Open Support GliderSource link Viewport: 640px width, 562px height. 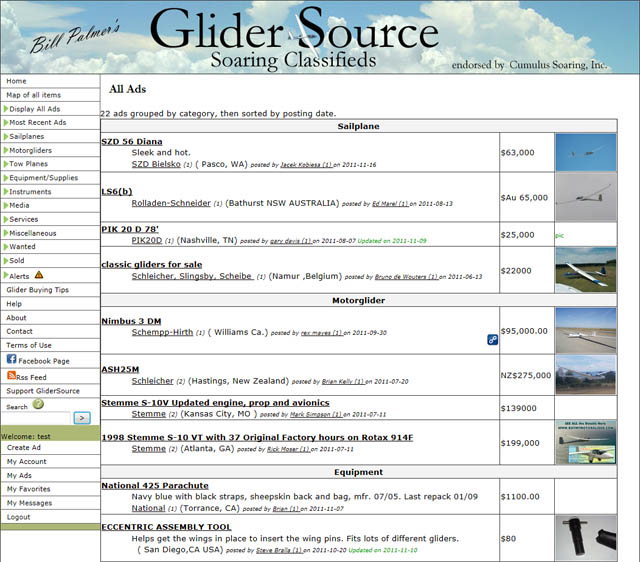point(43,391)
